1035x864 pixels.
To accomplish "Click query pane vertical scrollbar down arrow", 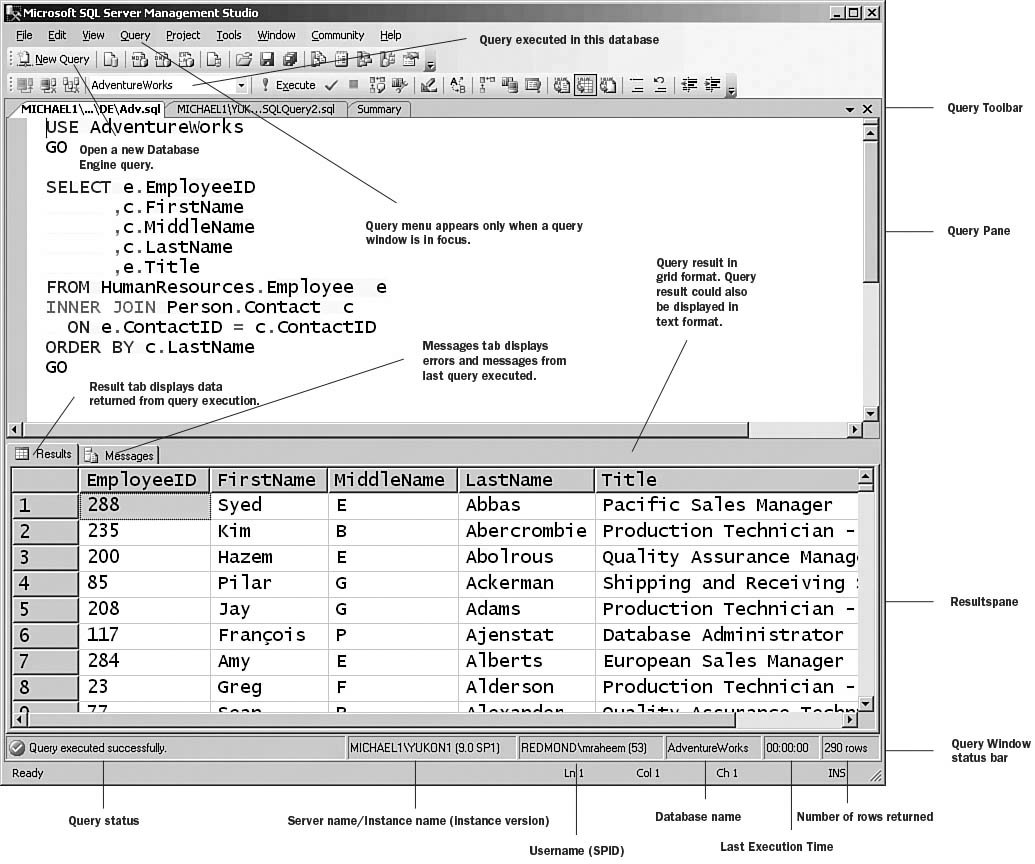I will tap(871, 414).
